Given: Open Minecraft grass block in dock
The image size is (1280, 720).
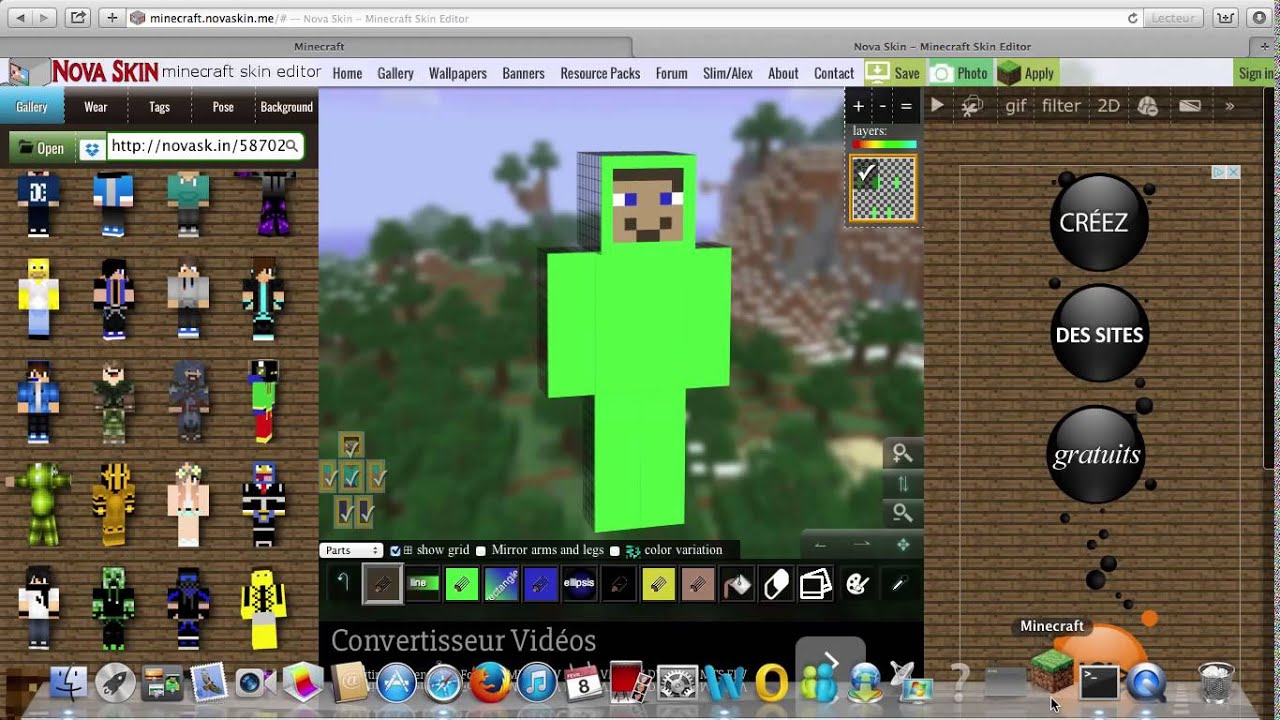Looking at the screenshot, I should (1052, 672).
